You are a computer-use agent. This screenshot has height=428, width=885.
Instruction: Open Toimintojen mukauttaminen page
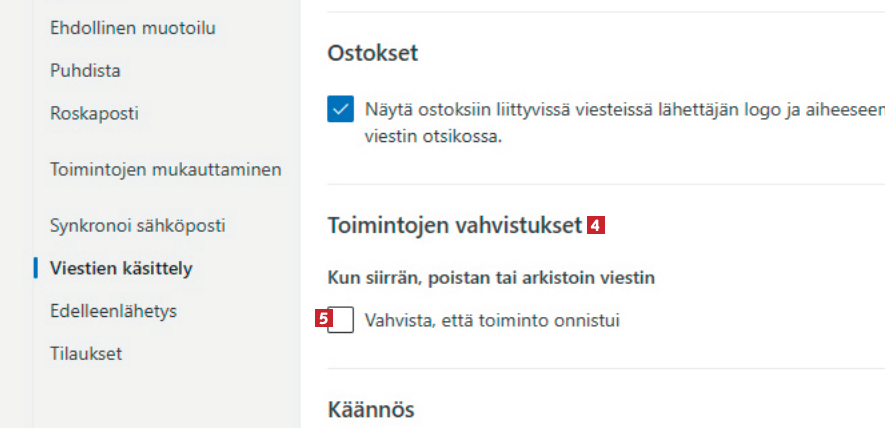tap(165, 169)
